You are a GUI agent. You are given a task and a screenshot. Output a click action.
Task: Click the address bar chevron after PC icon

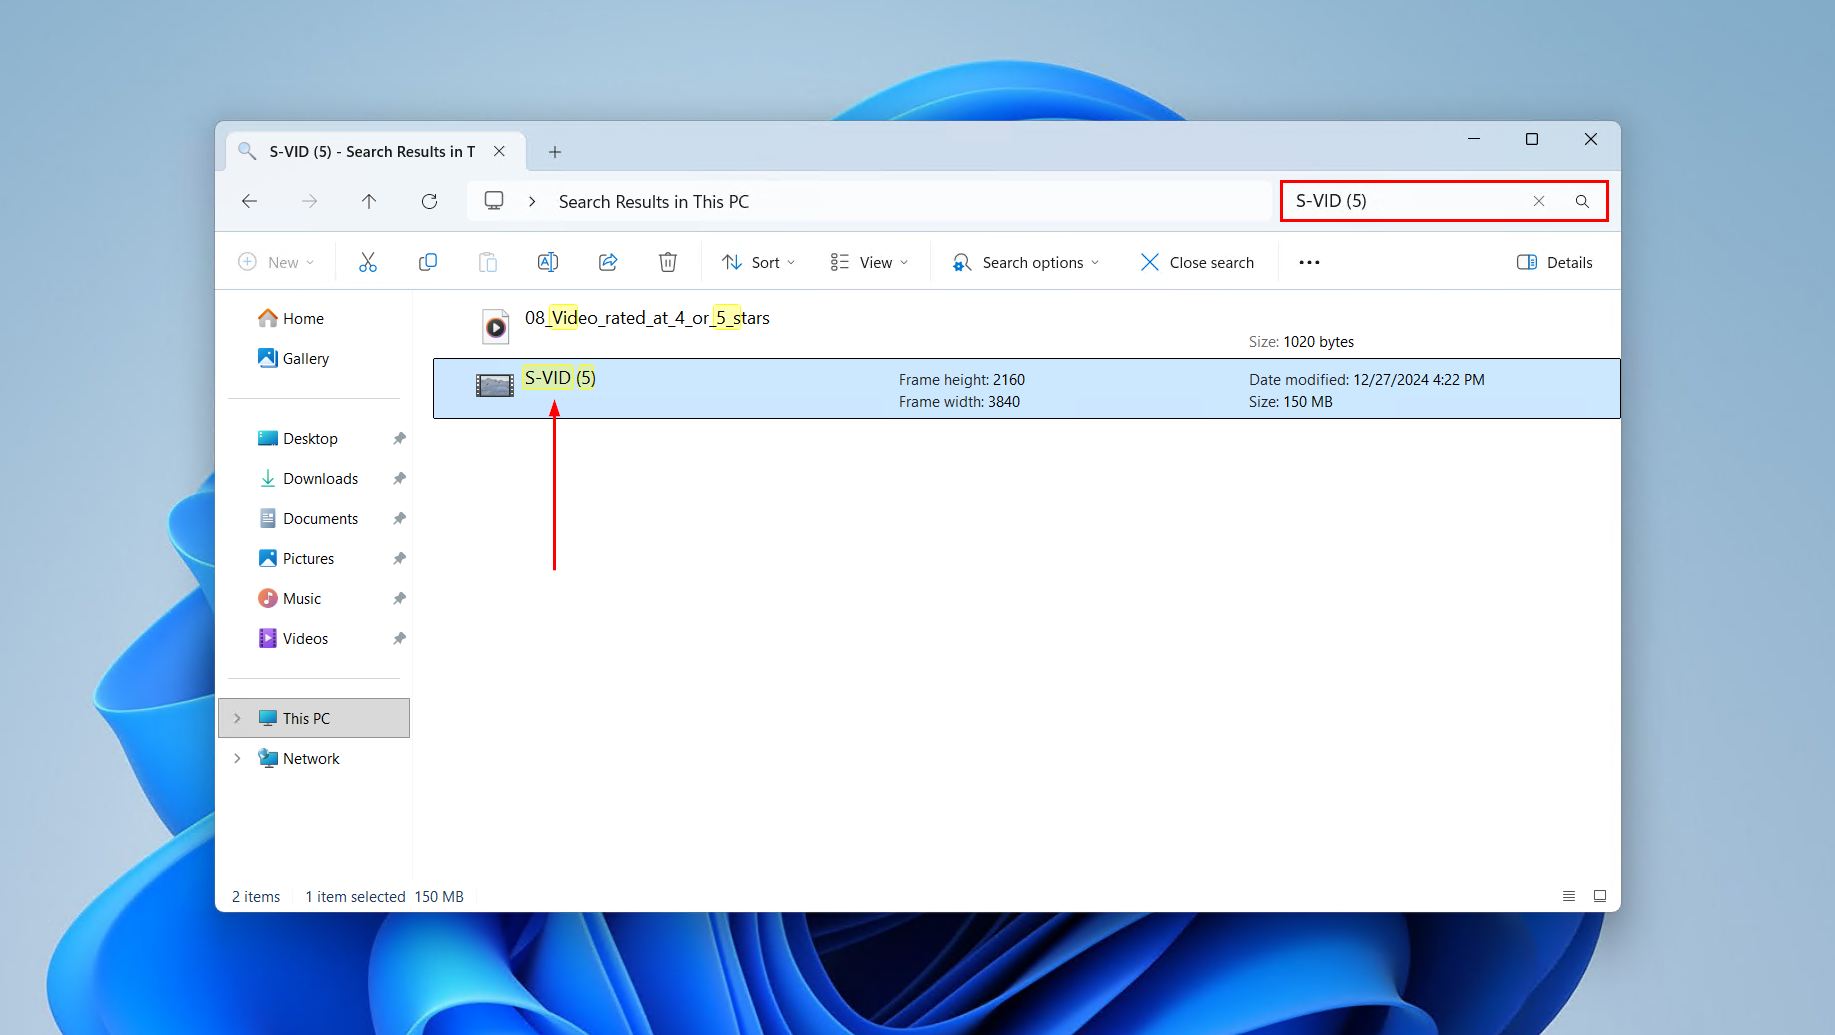click(533, 201)
